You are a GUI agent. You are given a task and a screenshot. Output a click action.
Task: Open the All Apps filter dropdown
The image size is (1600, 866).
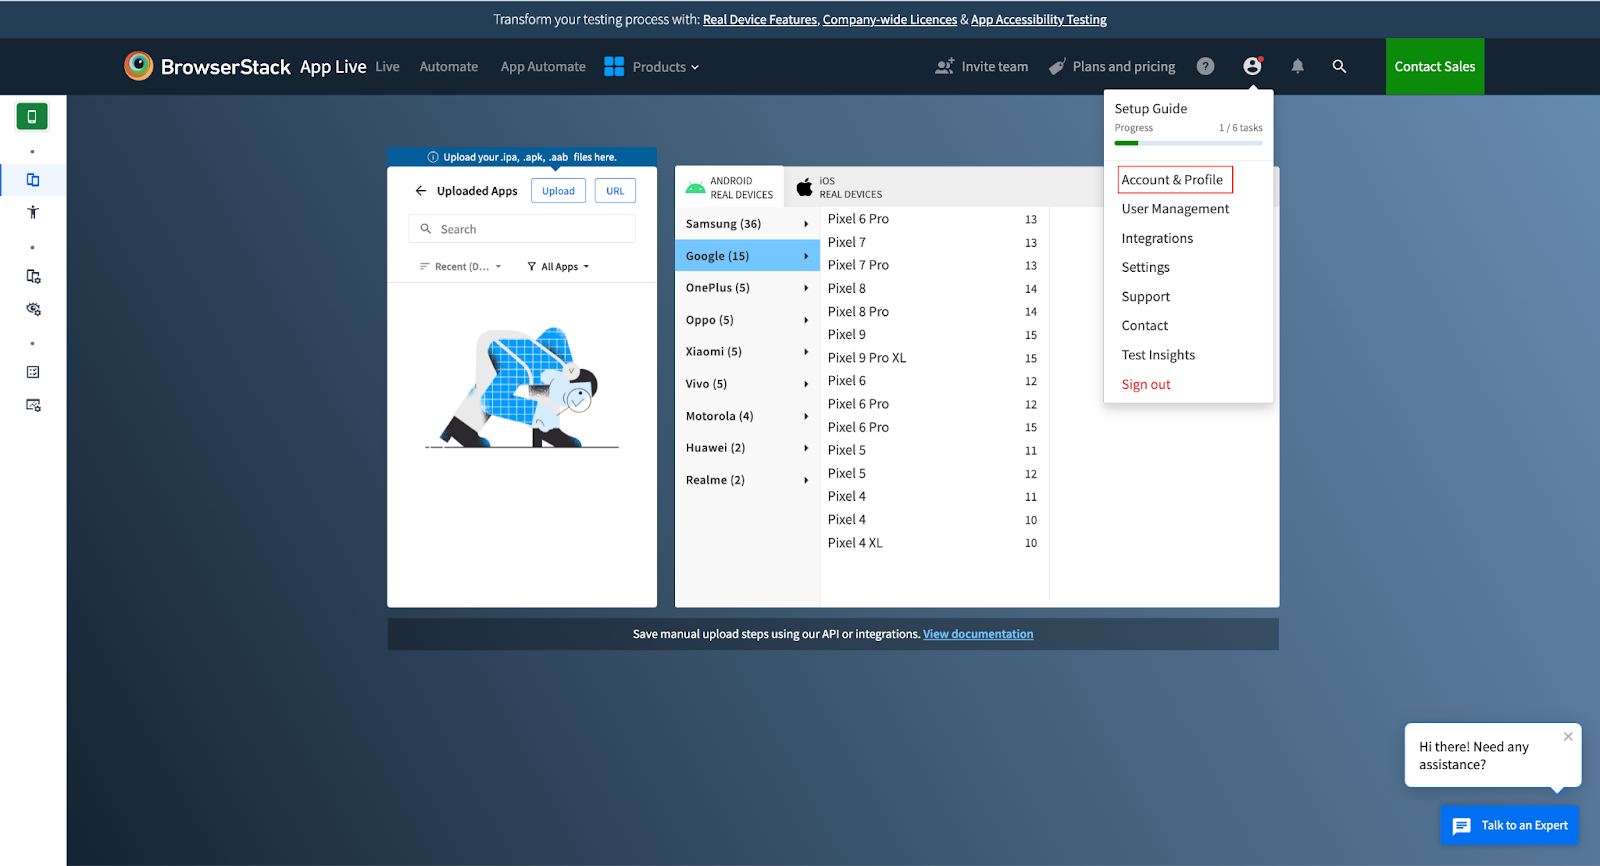pos(558,267)
